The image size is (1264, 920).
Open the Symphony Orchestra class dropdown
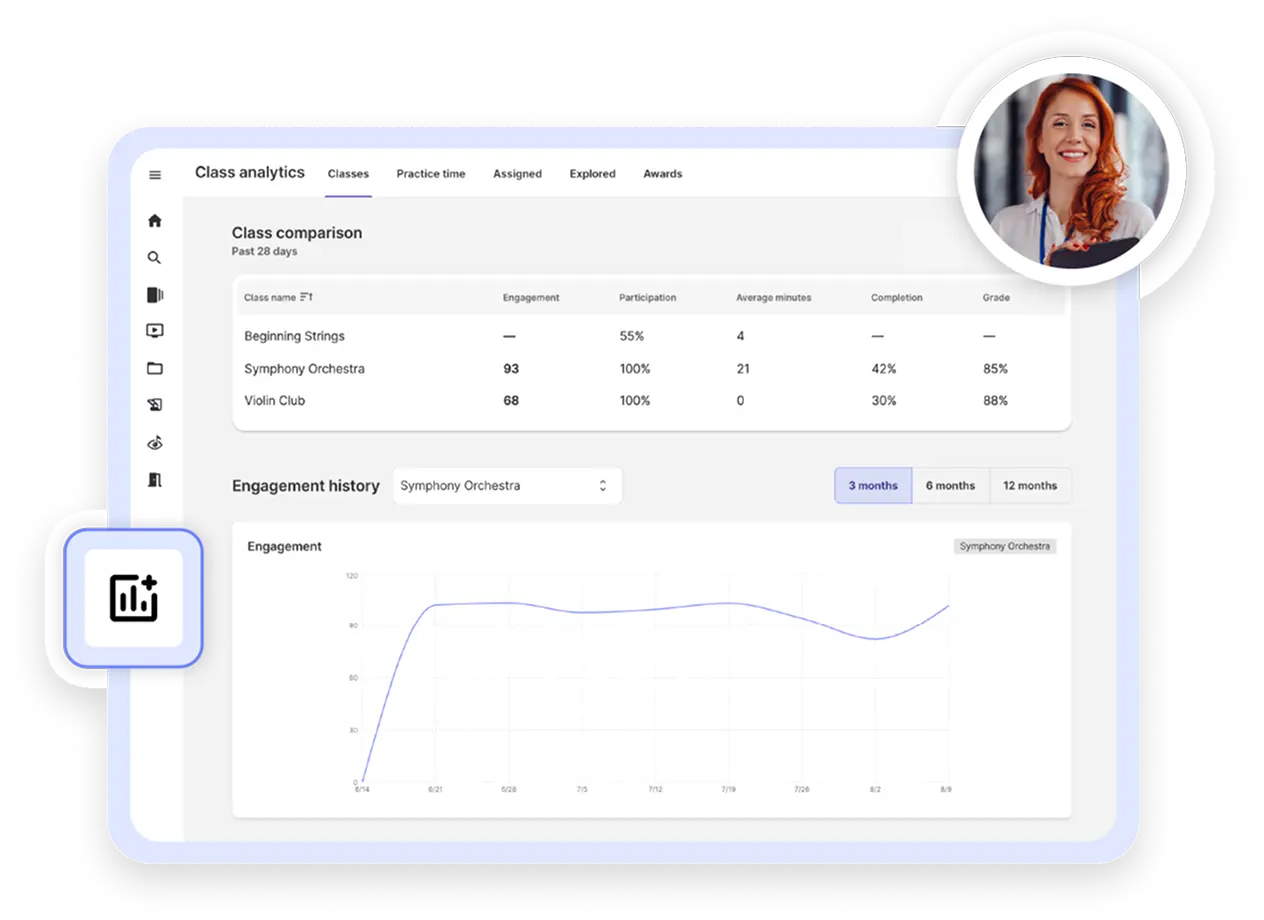(x=506, y=485)
